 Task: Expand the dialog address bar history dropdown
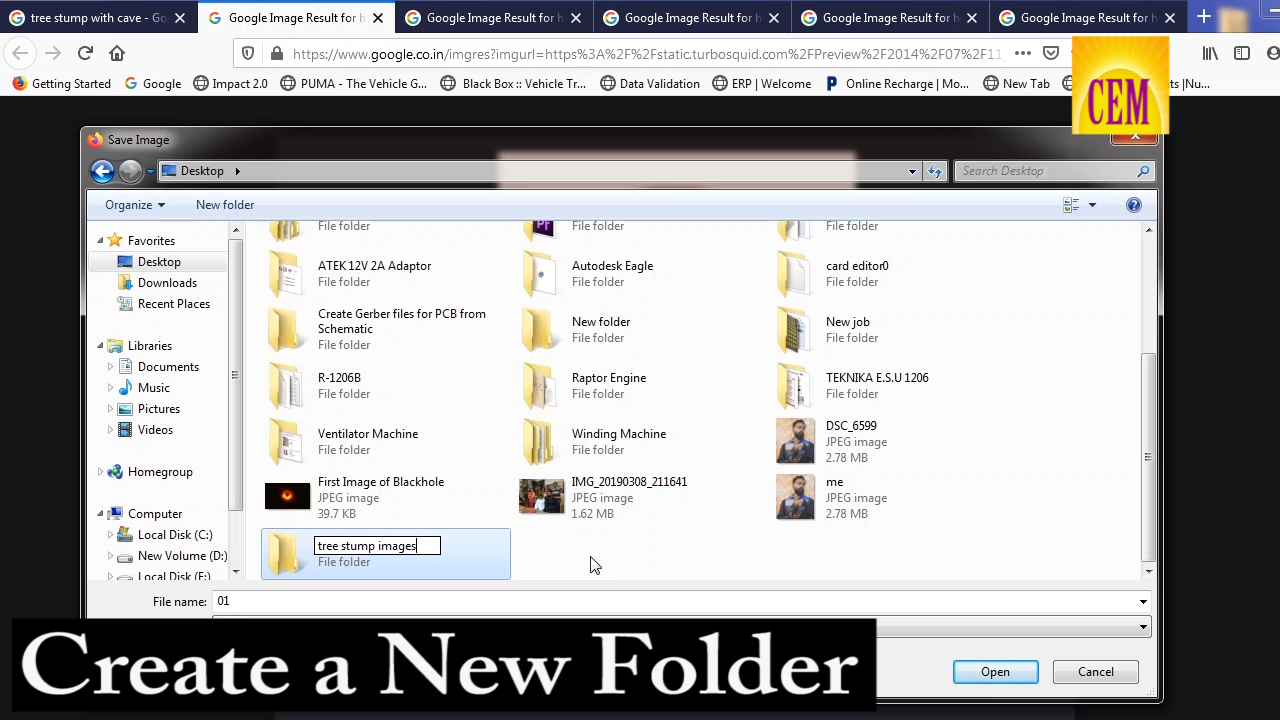pyautogui.click(x=912, y=171)
